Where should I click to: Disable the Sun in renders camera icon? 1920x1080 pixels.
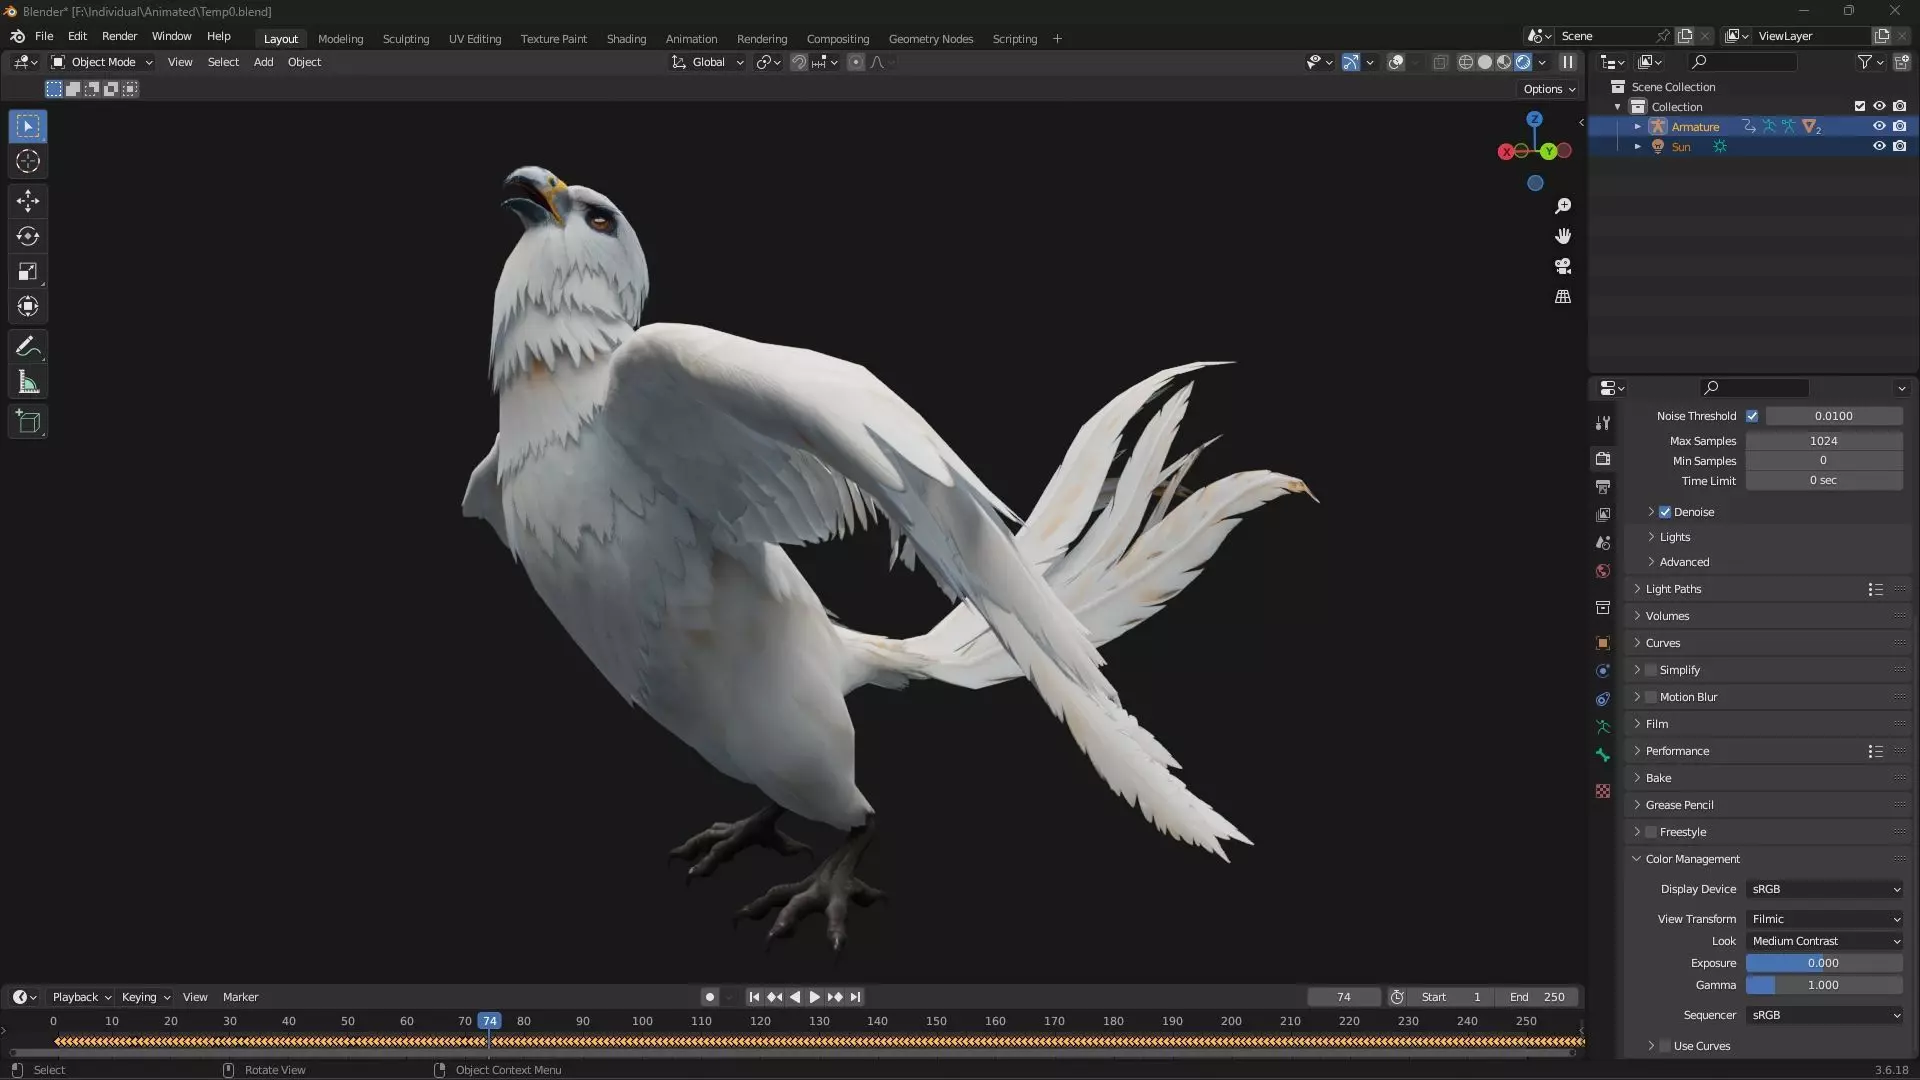coord(1900,146)
